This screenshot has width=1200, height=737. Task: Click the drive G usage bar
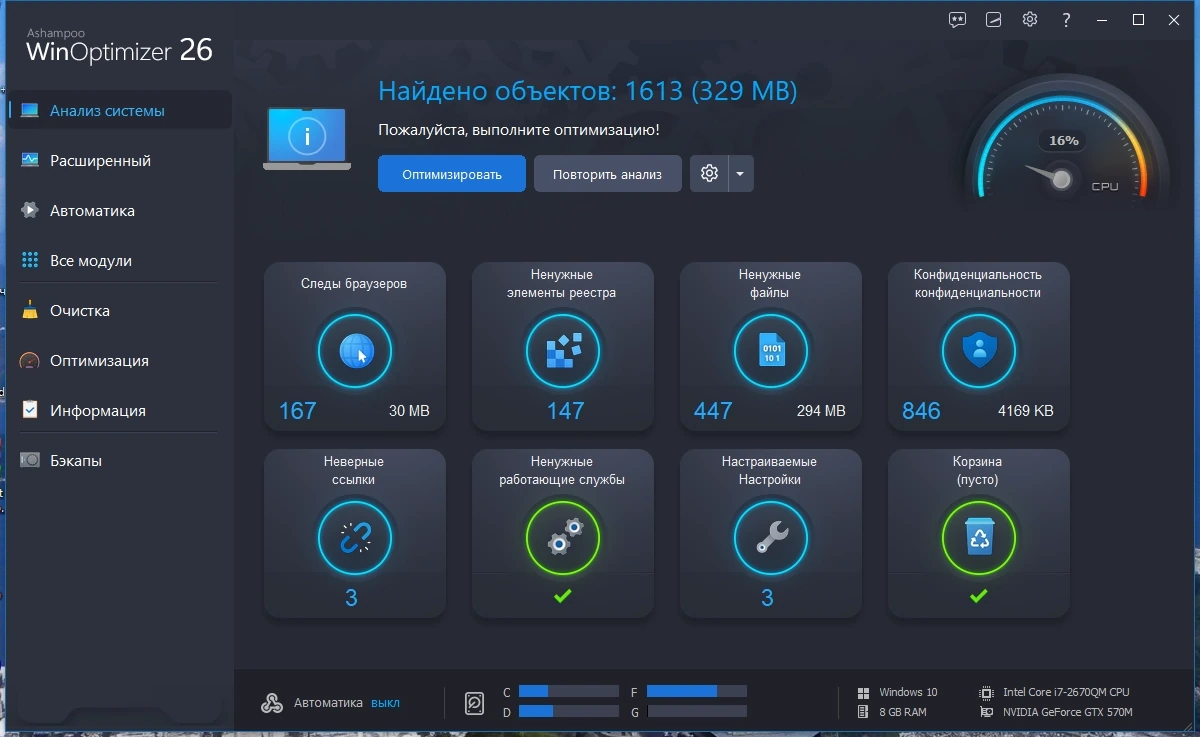pos(697,711)
